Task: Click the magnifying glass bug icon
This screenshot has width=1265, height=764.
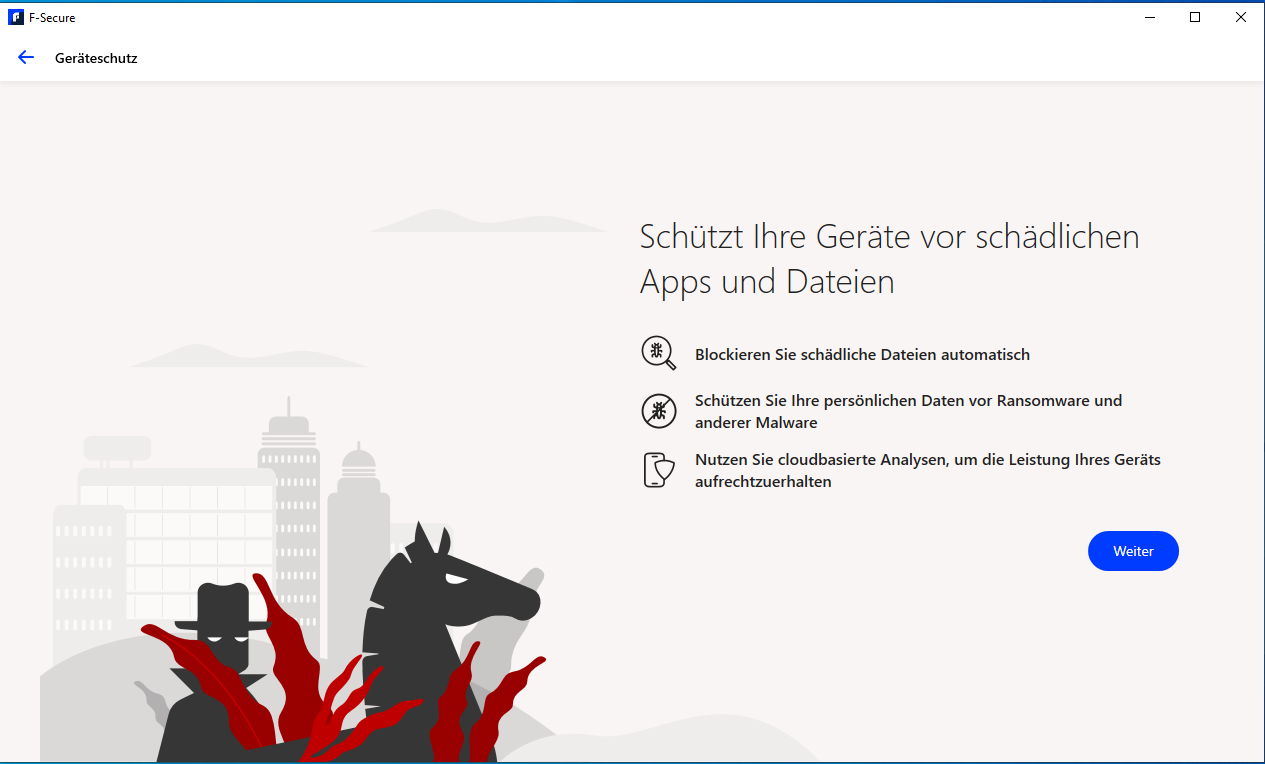Action: tap(657, 353)
